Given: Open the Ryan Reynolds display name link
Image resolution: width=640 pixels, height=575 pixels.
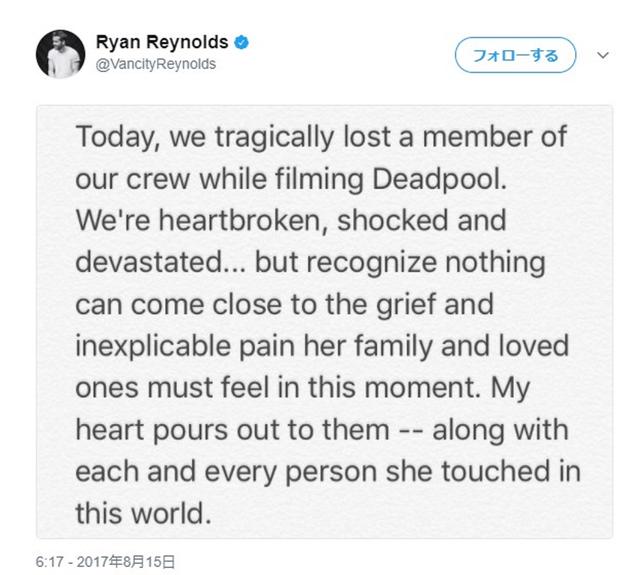Looking at the screenshot, I should click(x=162, y=42).
